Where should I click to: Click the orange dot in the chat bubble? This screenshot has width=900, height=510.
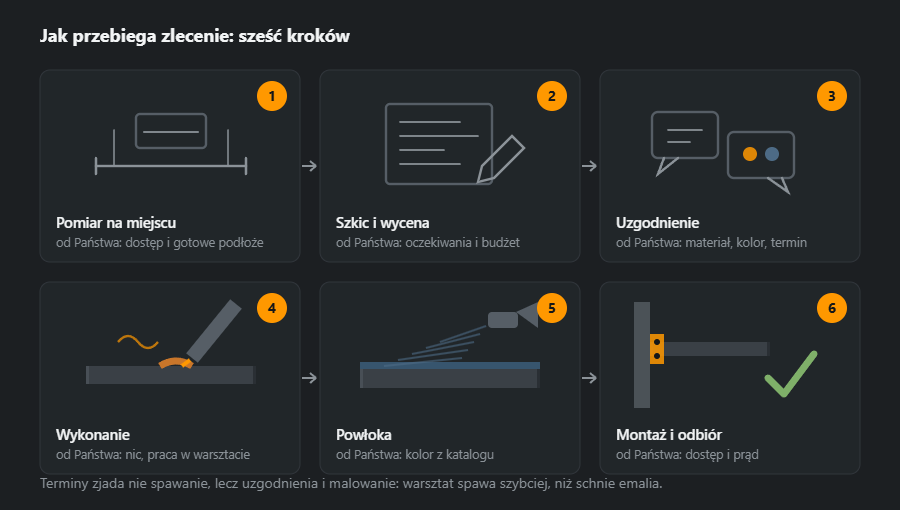(x=750, y=154)
